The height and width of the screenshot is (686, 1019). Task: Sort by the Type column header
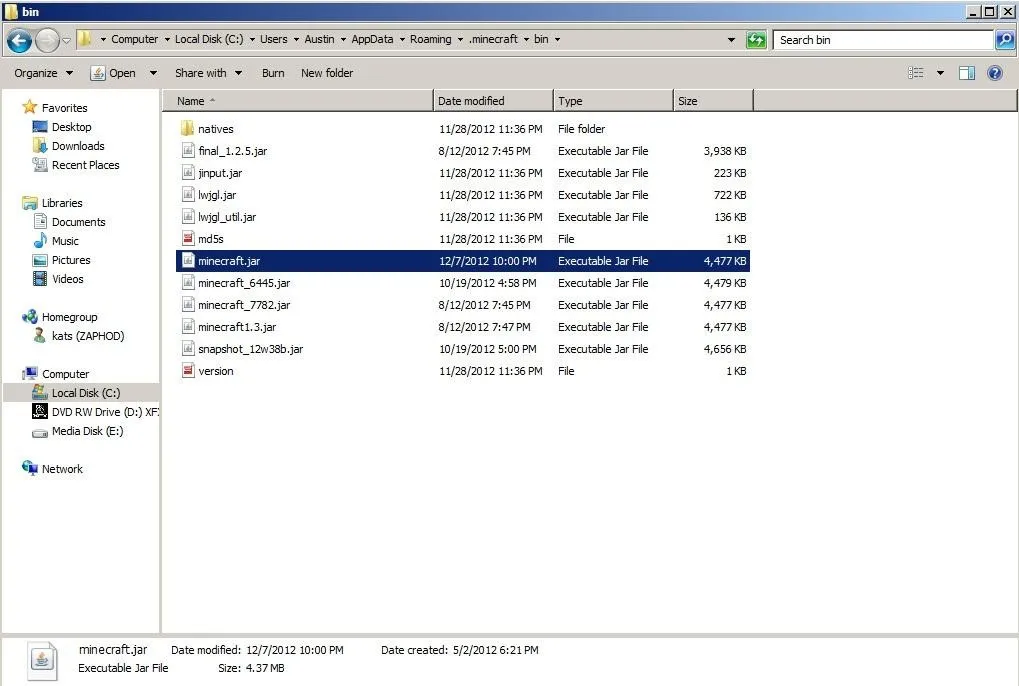tap(613, 101)
